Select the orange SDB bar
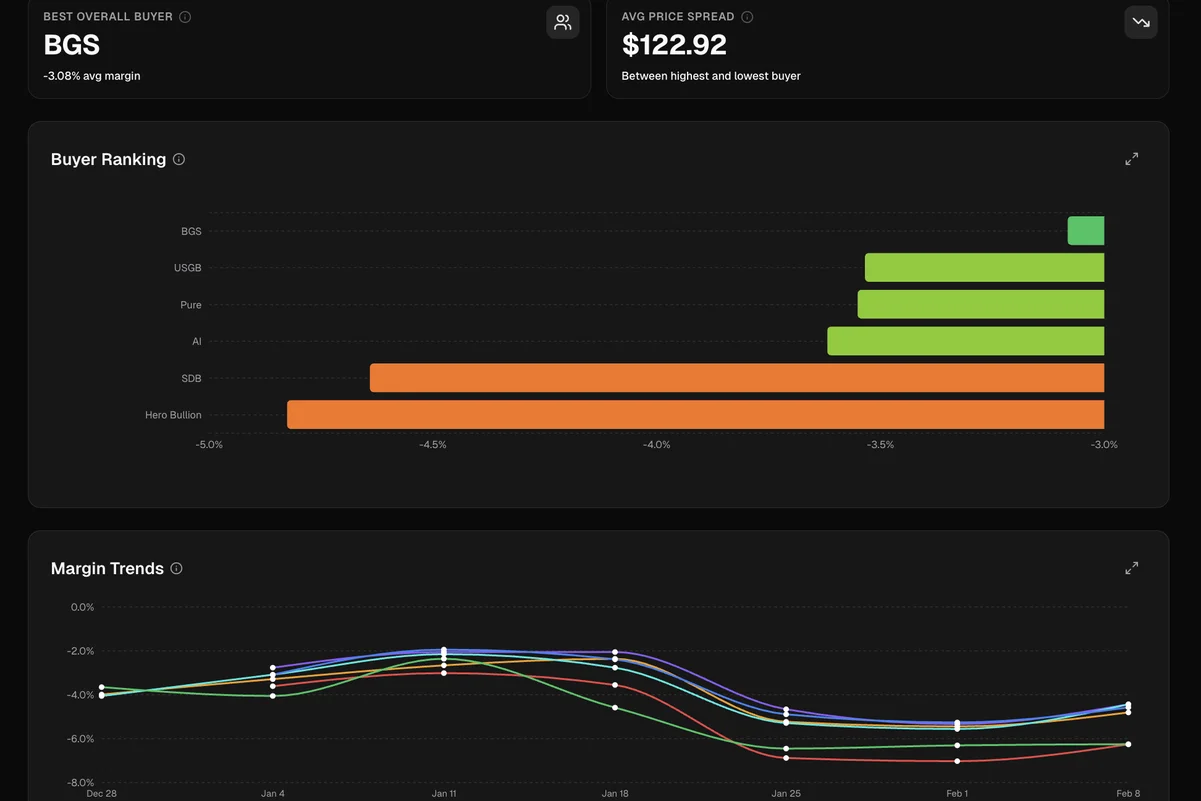1201x801 pixels. [736, 378]
